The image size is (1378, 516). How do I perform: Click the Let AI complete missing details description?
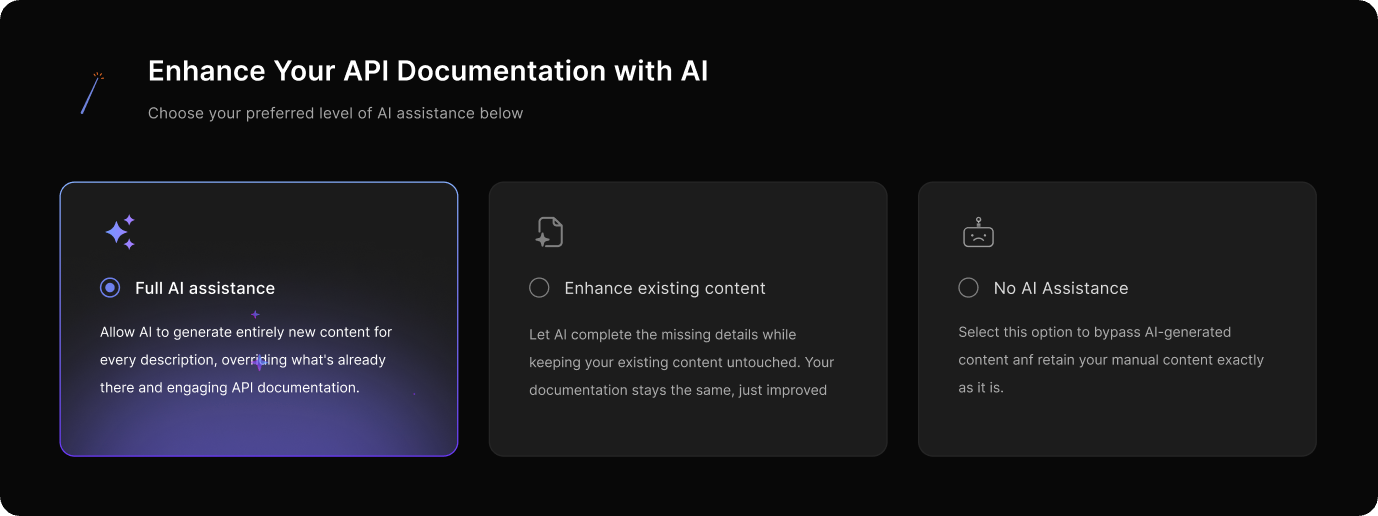(681, 362)
